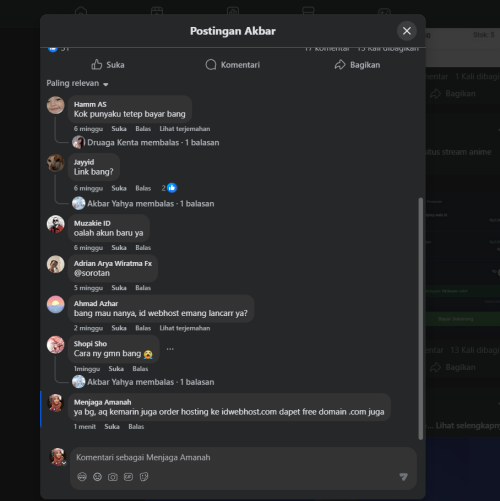Open Jayyid profile avatar
This screenshot has height=501, width=500.
(55, 163)
